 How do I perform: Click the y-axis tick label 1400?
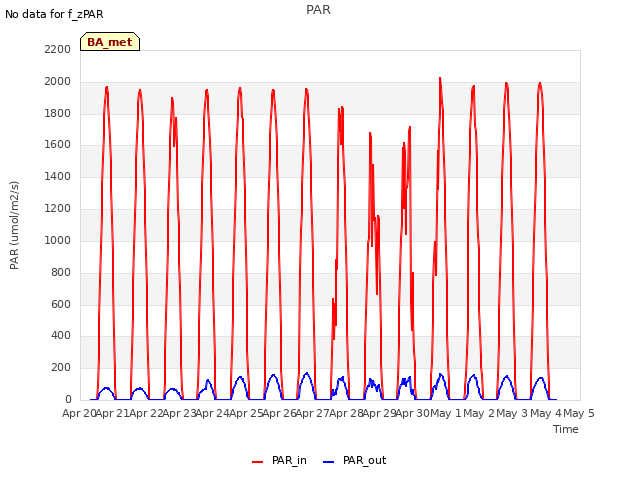coord(58,176)
